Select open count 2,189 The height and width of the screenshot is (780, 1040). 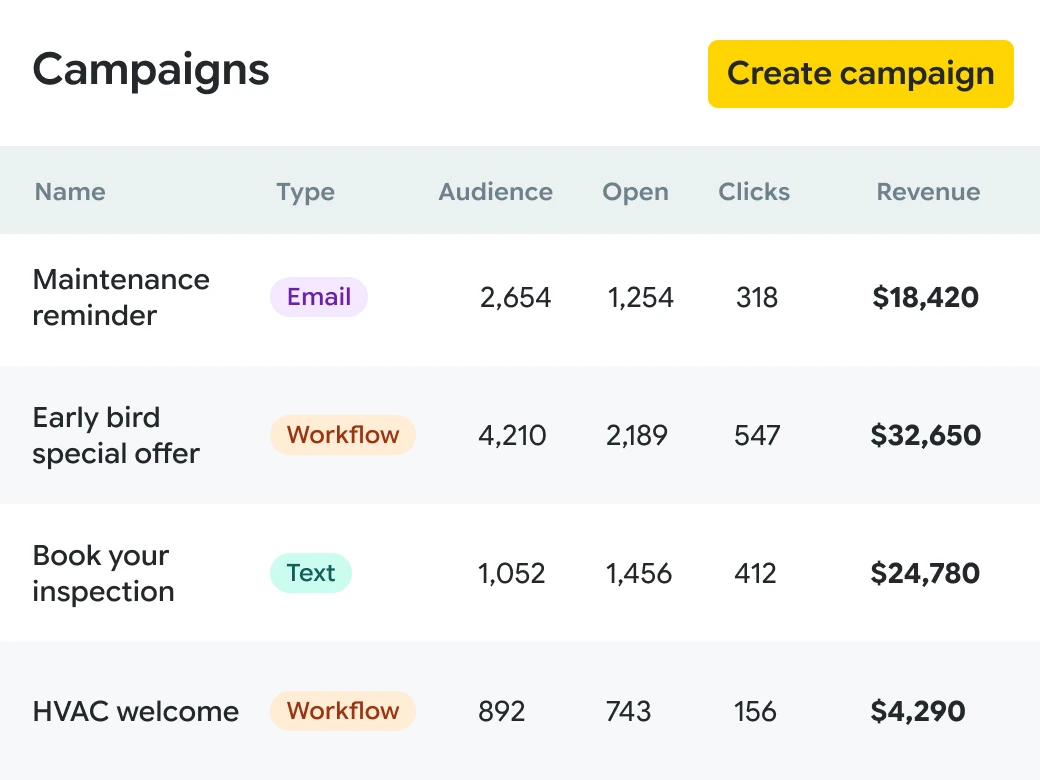pyautogui.click(x=637, y=435)
